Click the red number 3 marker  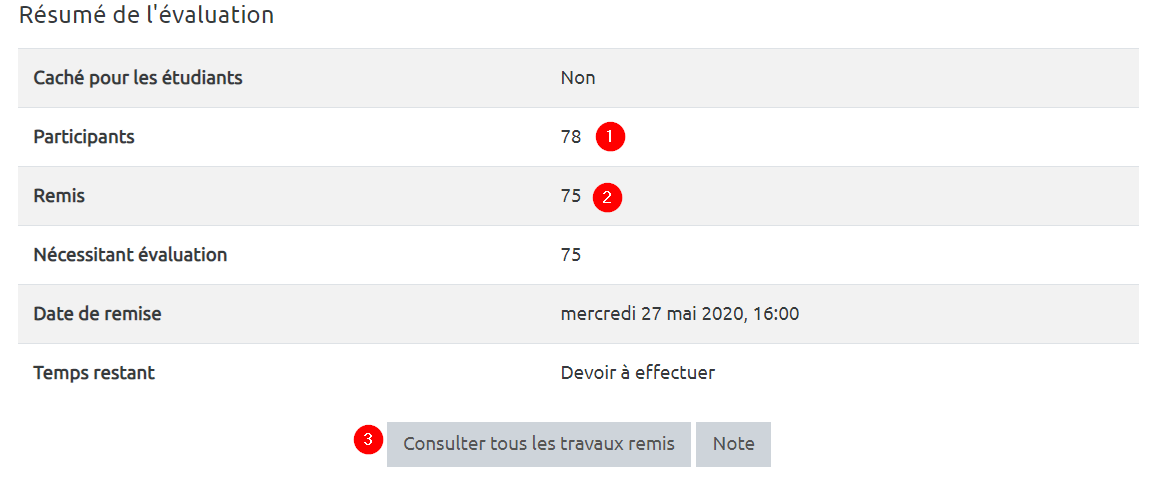click(369, 439)
